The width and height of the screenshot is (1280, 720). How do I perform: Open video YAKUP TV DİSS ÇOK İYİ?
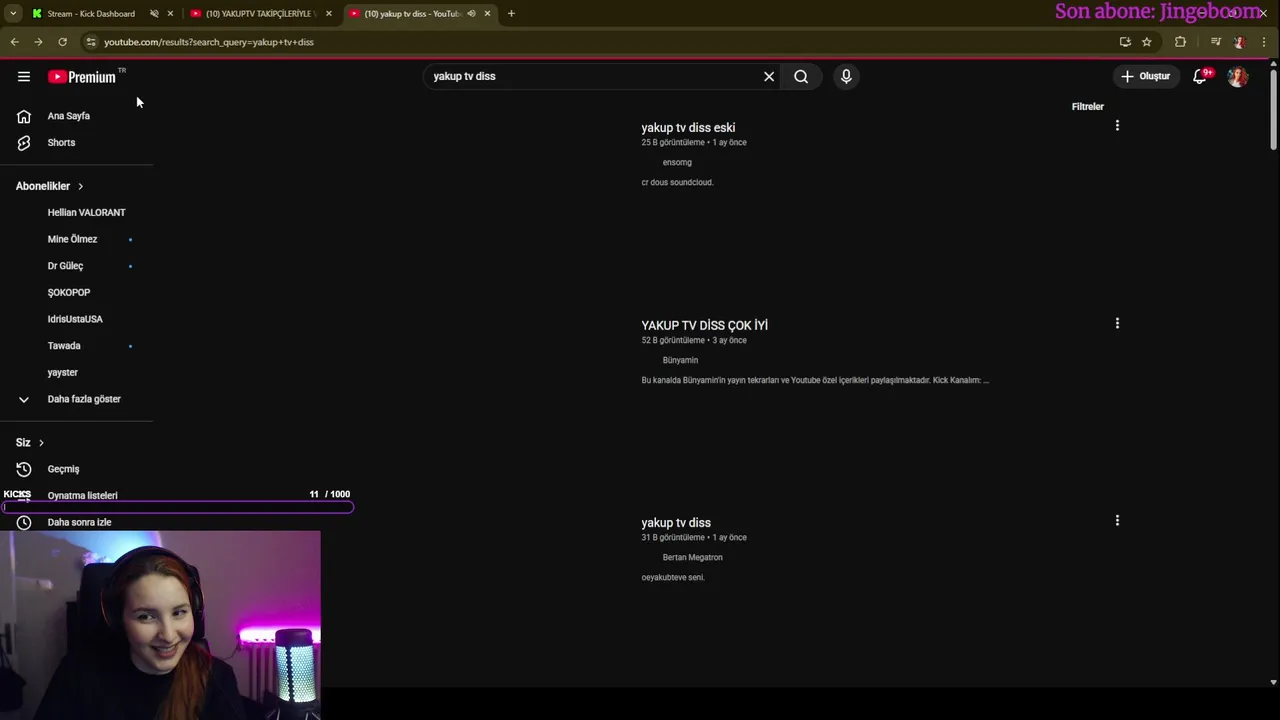704,325
